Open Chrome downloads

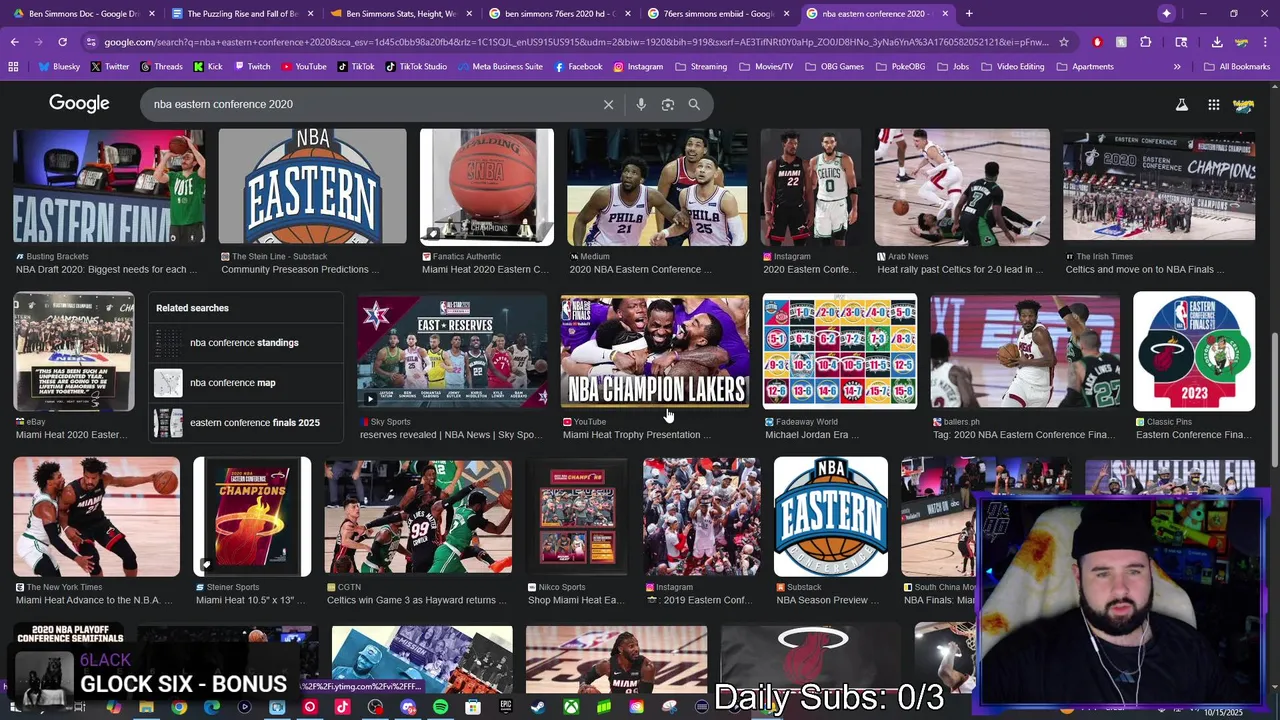pyautogui.click(x=1217, y=42)
